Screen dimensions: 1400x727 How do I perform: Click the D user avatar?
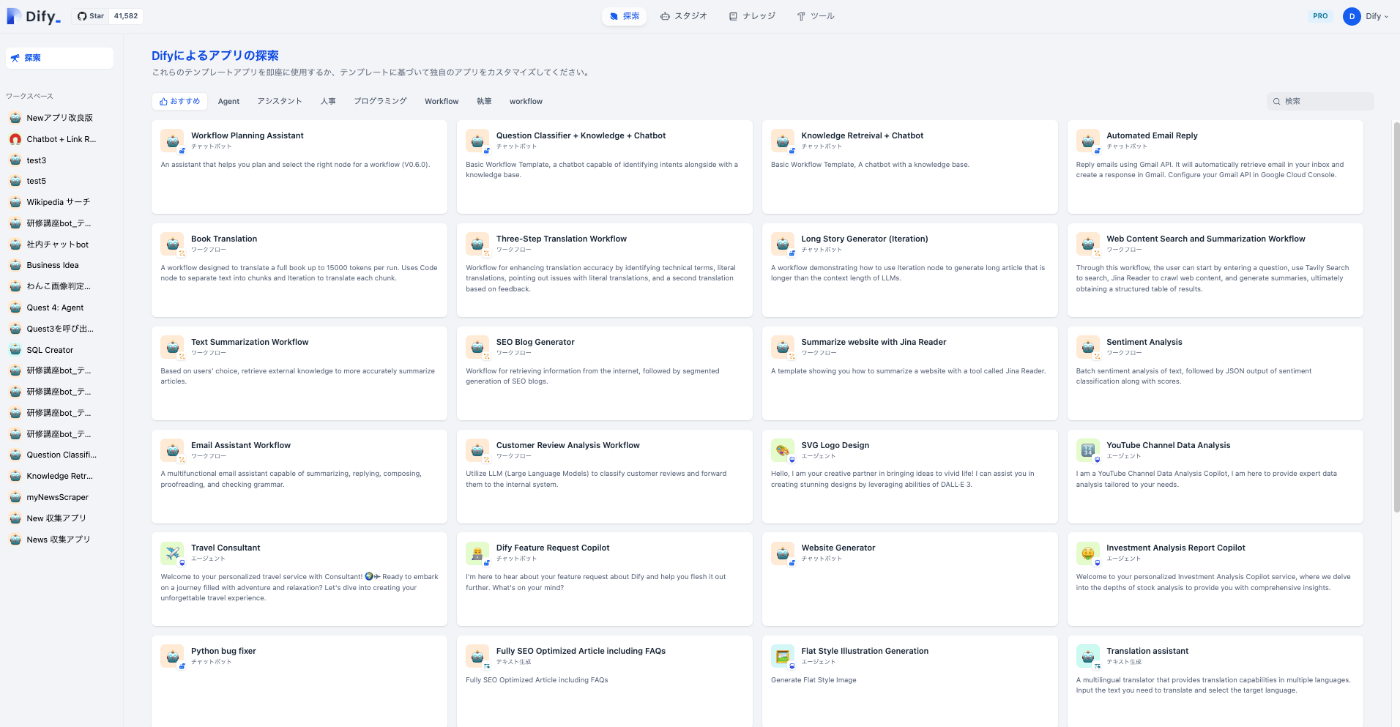(x=1352, y=16)
